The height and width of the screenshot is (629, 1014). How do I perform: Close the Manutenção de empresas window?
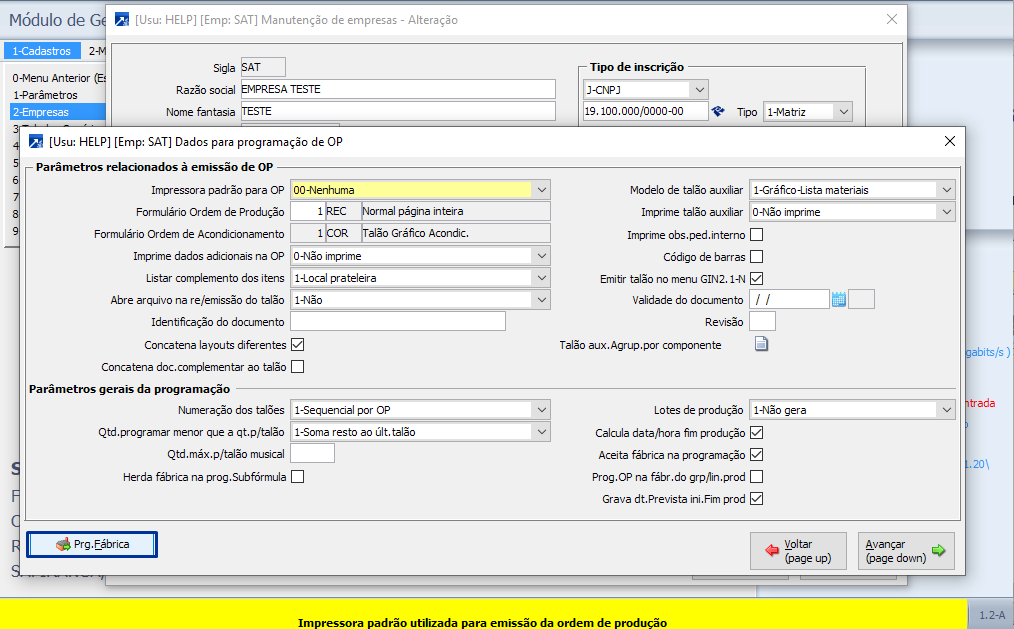892,19
